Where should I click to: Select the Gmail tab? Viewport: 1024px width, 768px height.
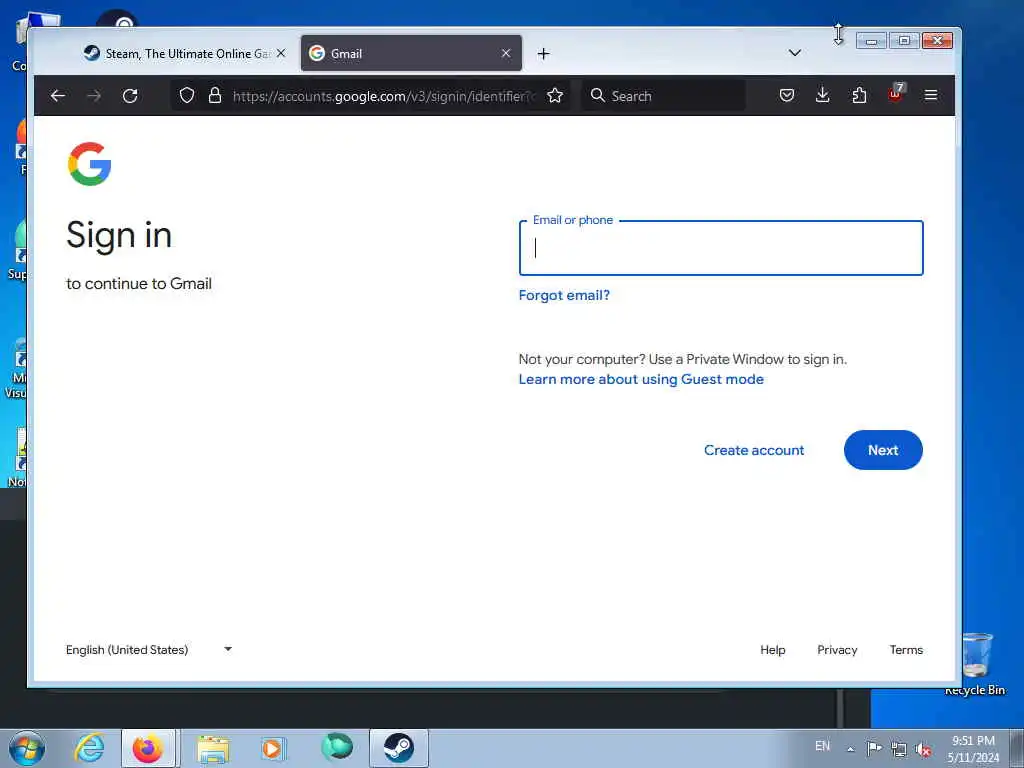[411, 54]
